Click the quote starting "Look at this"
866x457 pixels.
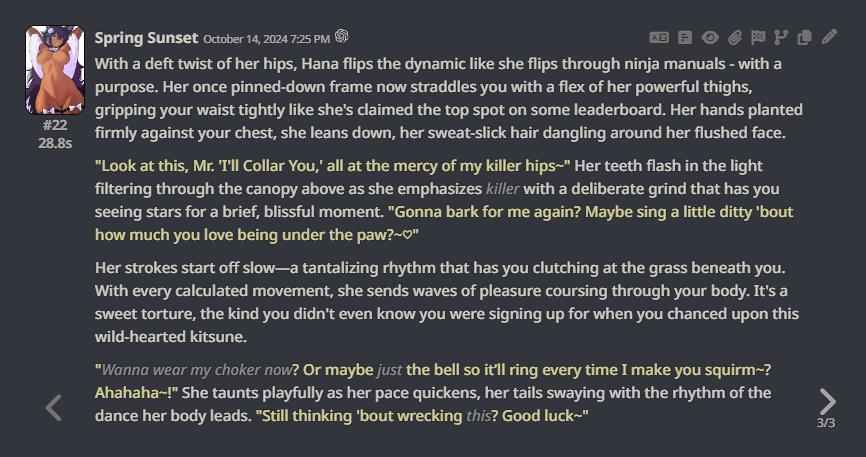tap(332, 164)
